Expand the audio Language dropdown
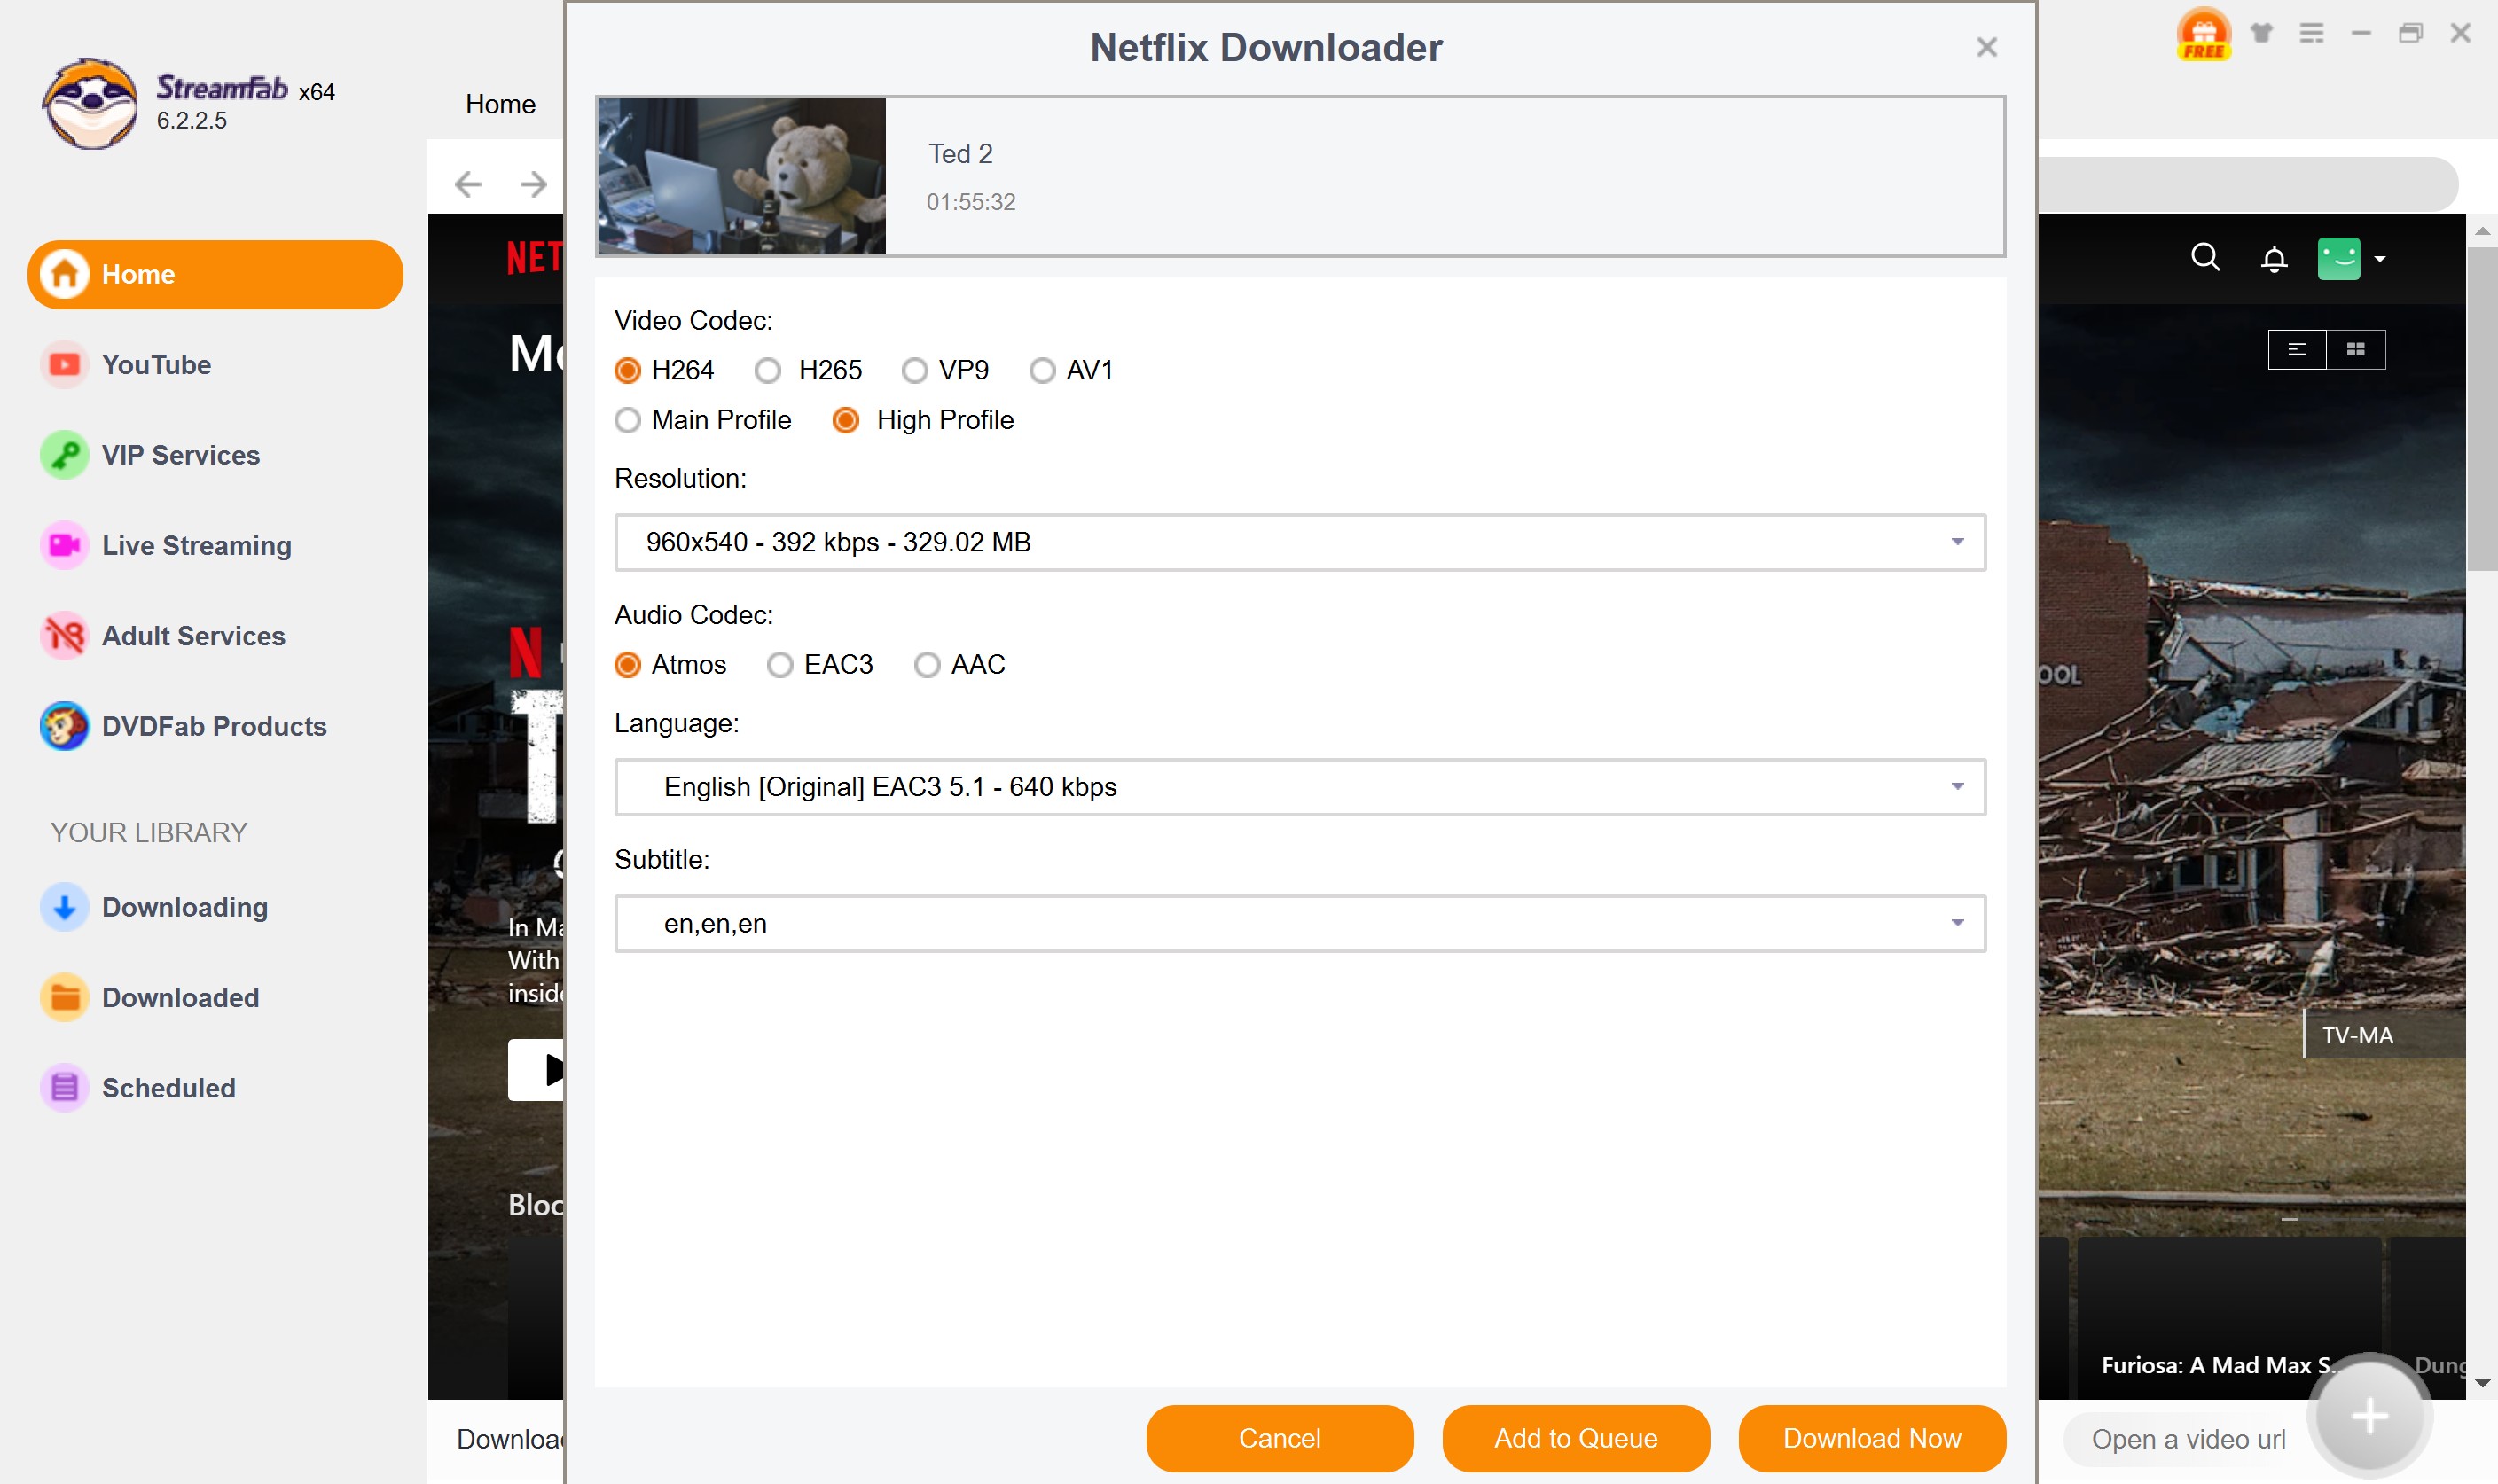This screenshot has height=1484, width=2498. (x=1300, y=787)
